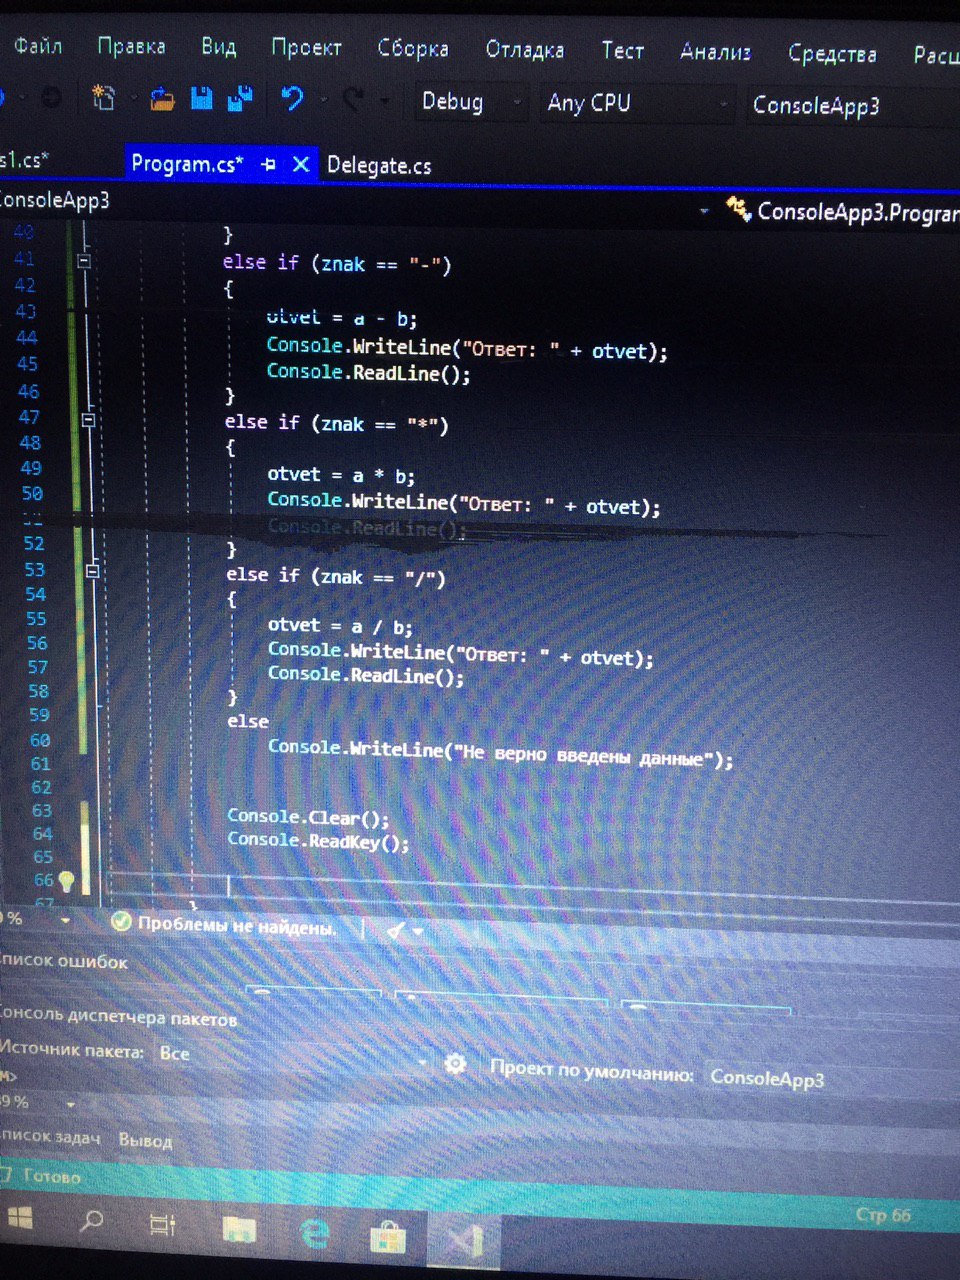Viewport: 960px width, 1280px height.
Task: Open the default project ConsoleApp3 dropdown
Action: 832,1078
